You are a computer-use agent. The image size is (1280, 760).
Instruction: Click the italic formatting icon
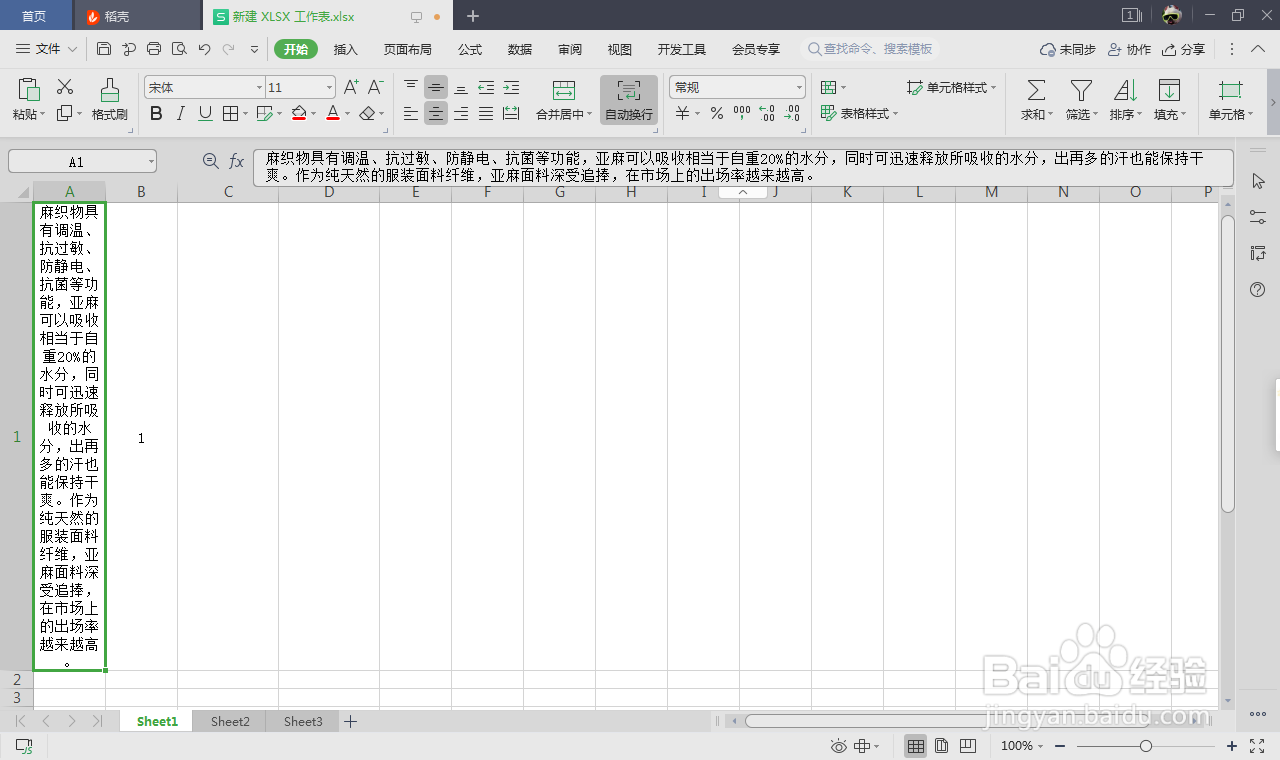point(179,113)
